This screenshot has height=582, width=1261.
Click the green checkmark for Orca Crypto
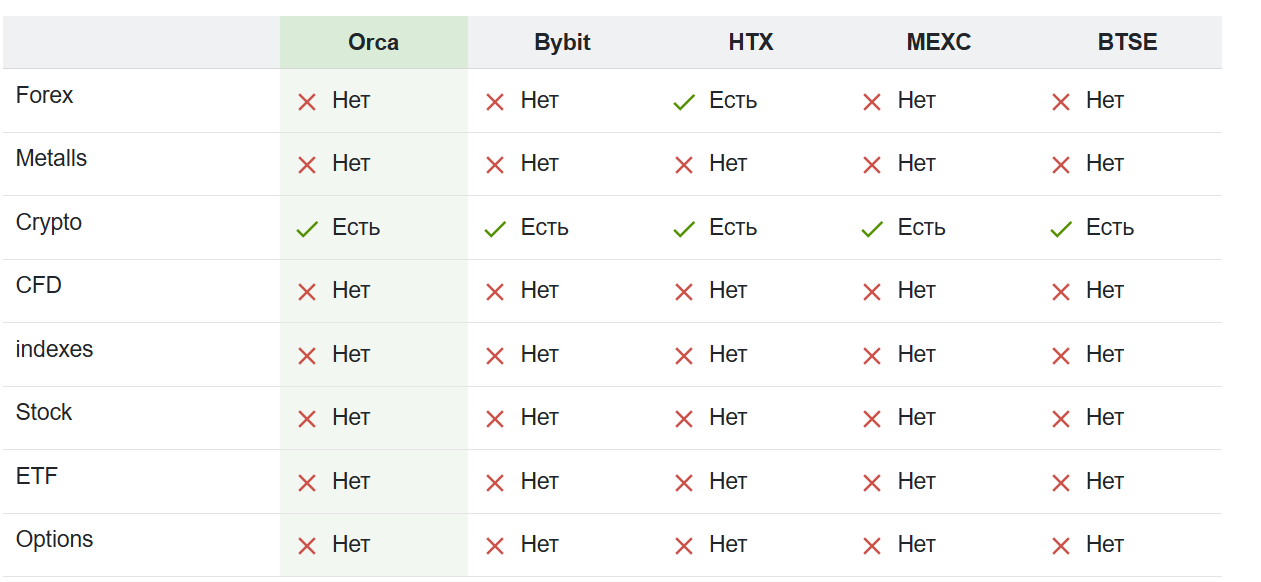(307, 229)
